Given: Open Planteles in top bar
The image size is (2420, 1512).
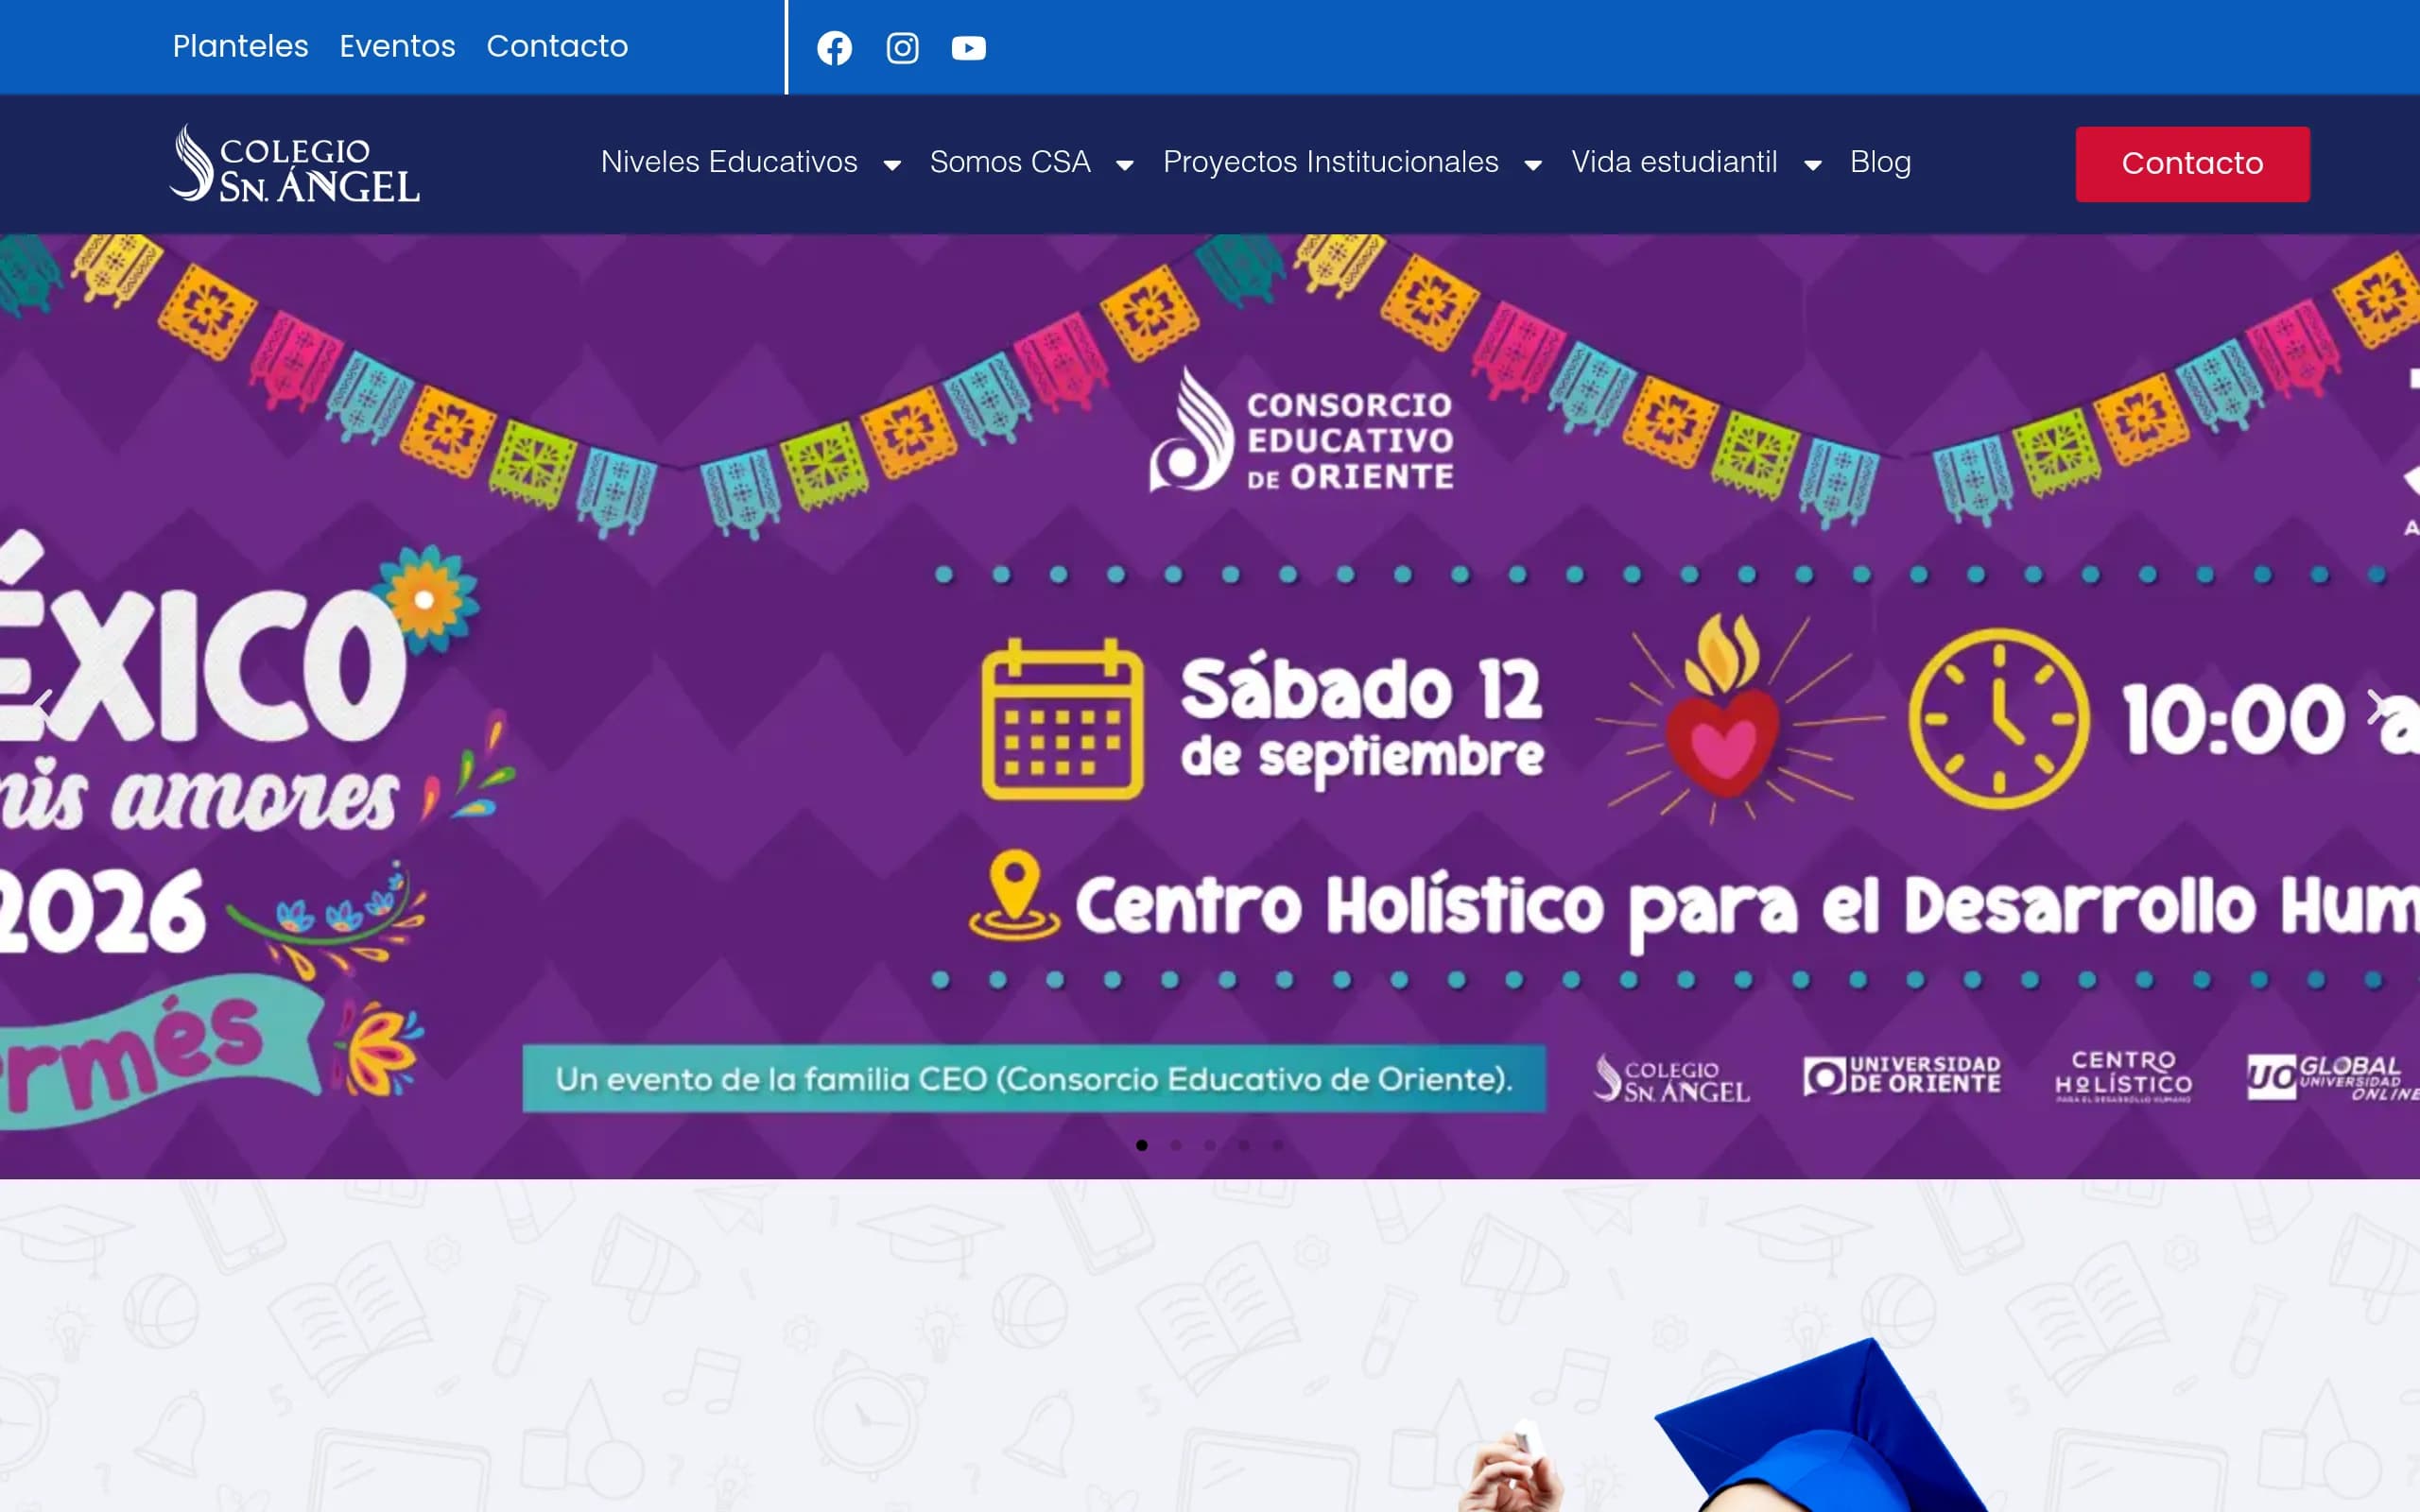Looking at the screenshot, I should click(240, 46).
